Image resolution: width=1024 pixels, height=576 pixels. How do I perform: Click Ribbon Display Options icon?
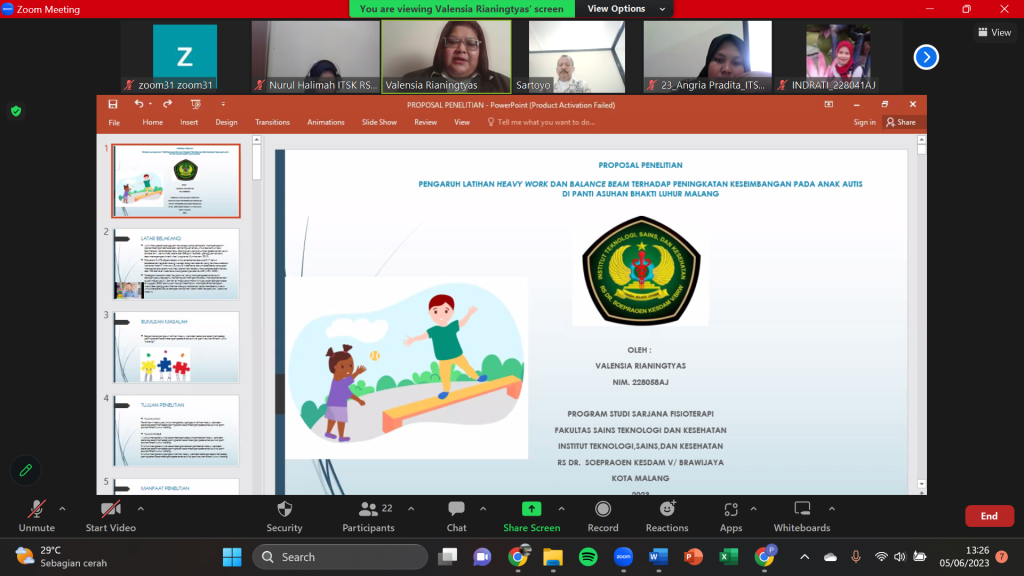tap(829, 104)
